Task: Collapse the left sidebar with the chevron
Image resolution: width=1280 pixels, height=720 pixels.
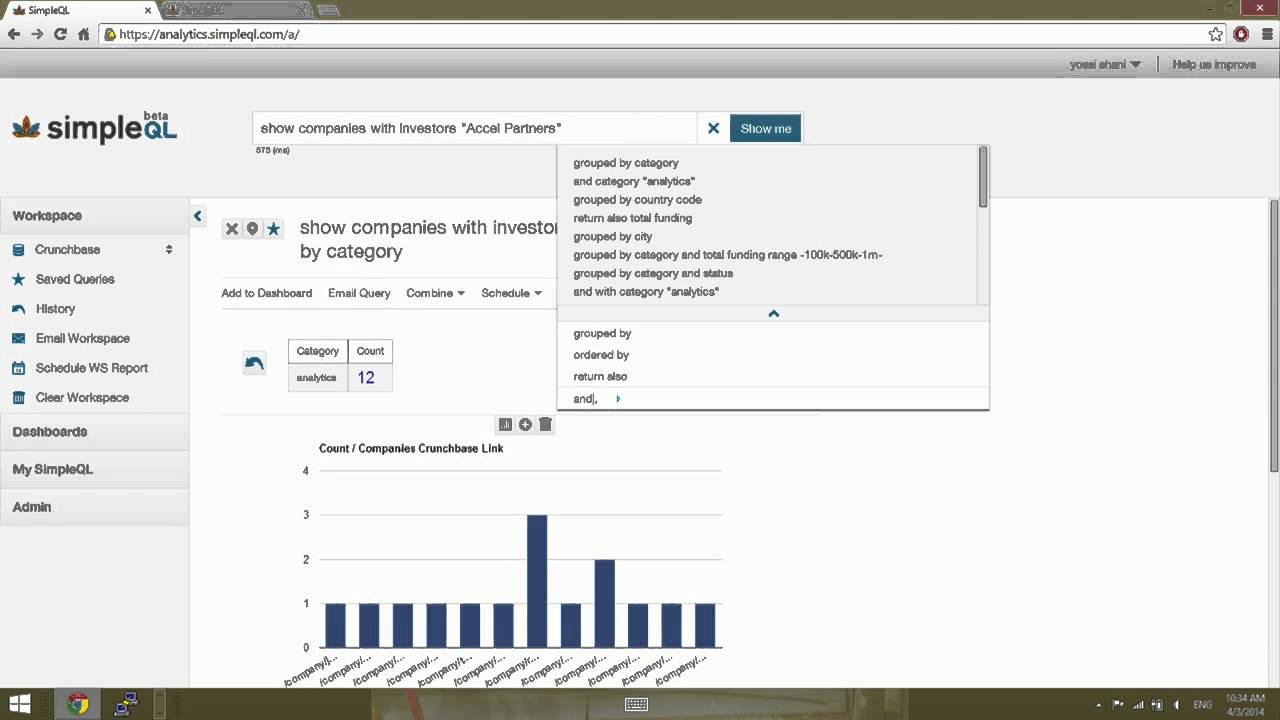Action: click(198, 216)
